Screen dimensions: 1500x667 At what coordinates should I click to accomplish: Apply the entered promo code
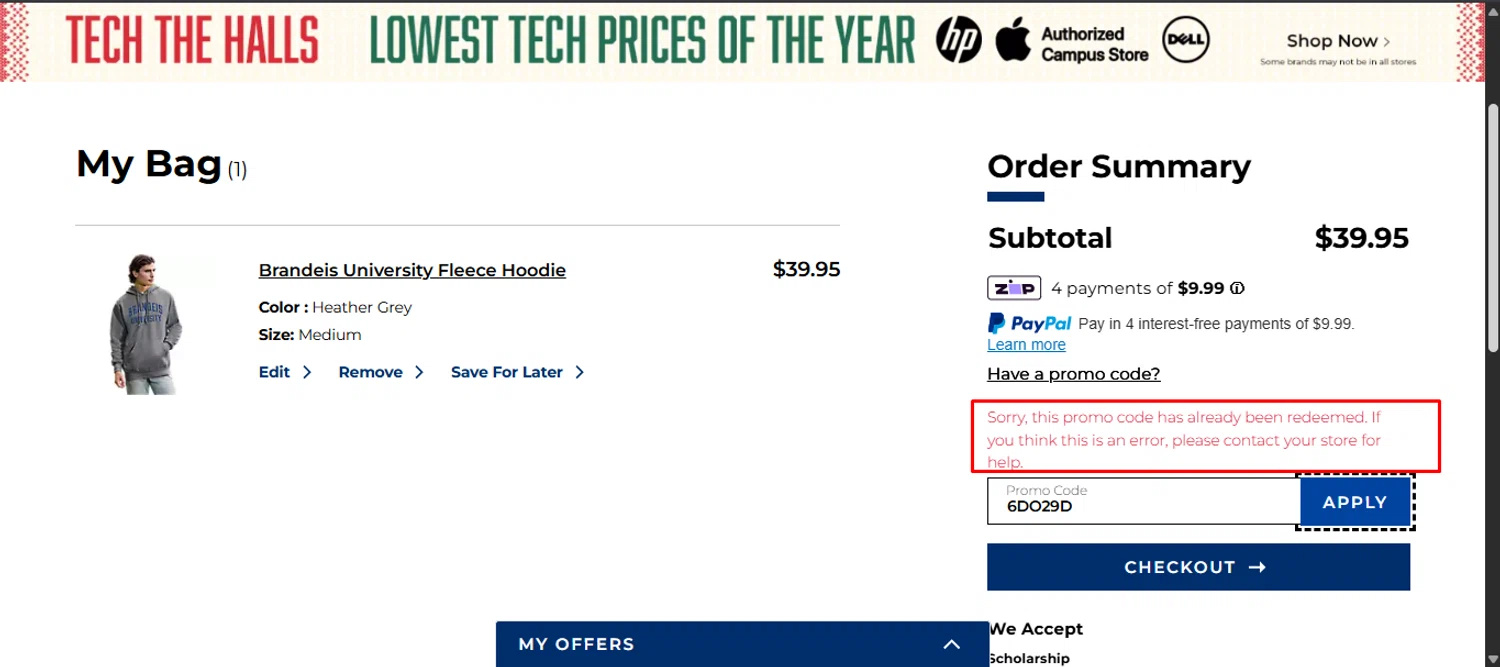click(1354, 502)
